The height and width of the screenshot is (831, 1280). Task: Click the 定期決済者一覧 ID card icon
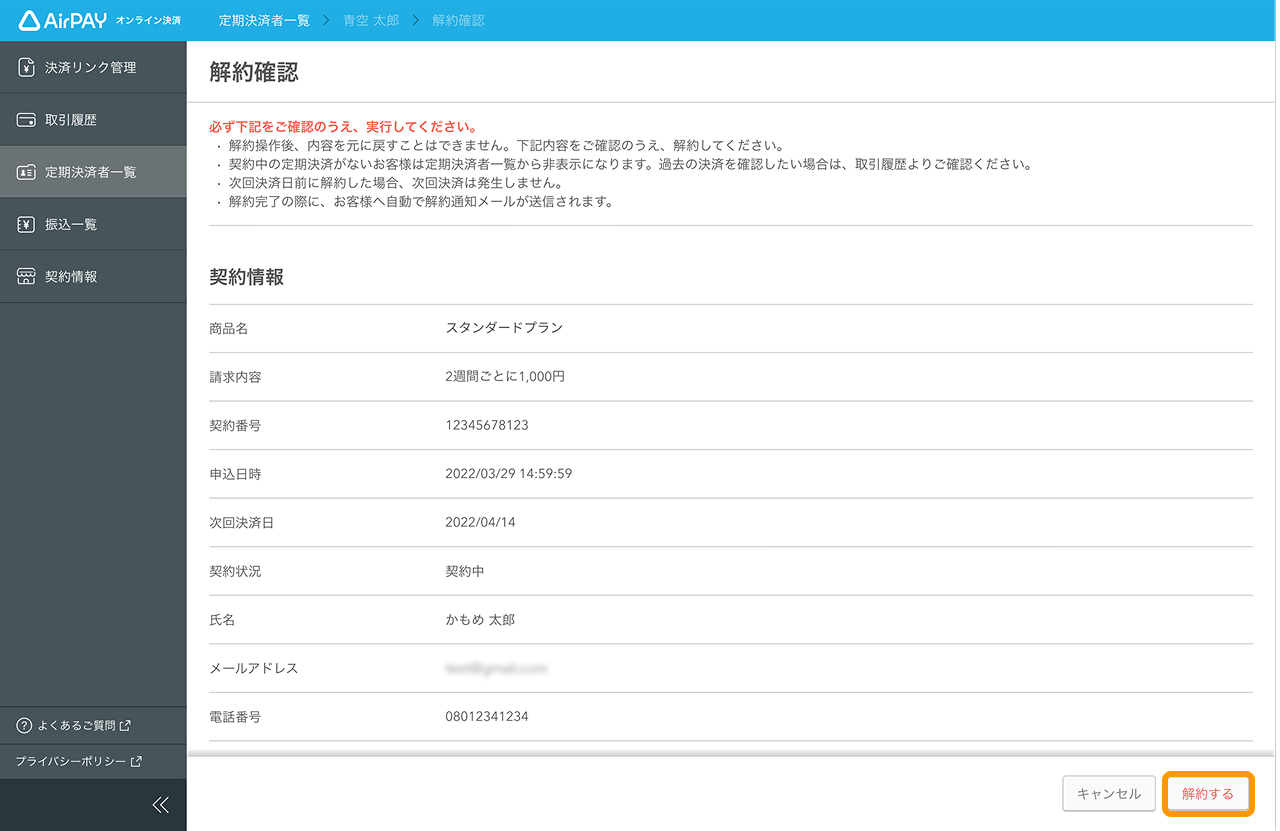[27, 172]
